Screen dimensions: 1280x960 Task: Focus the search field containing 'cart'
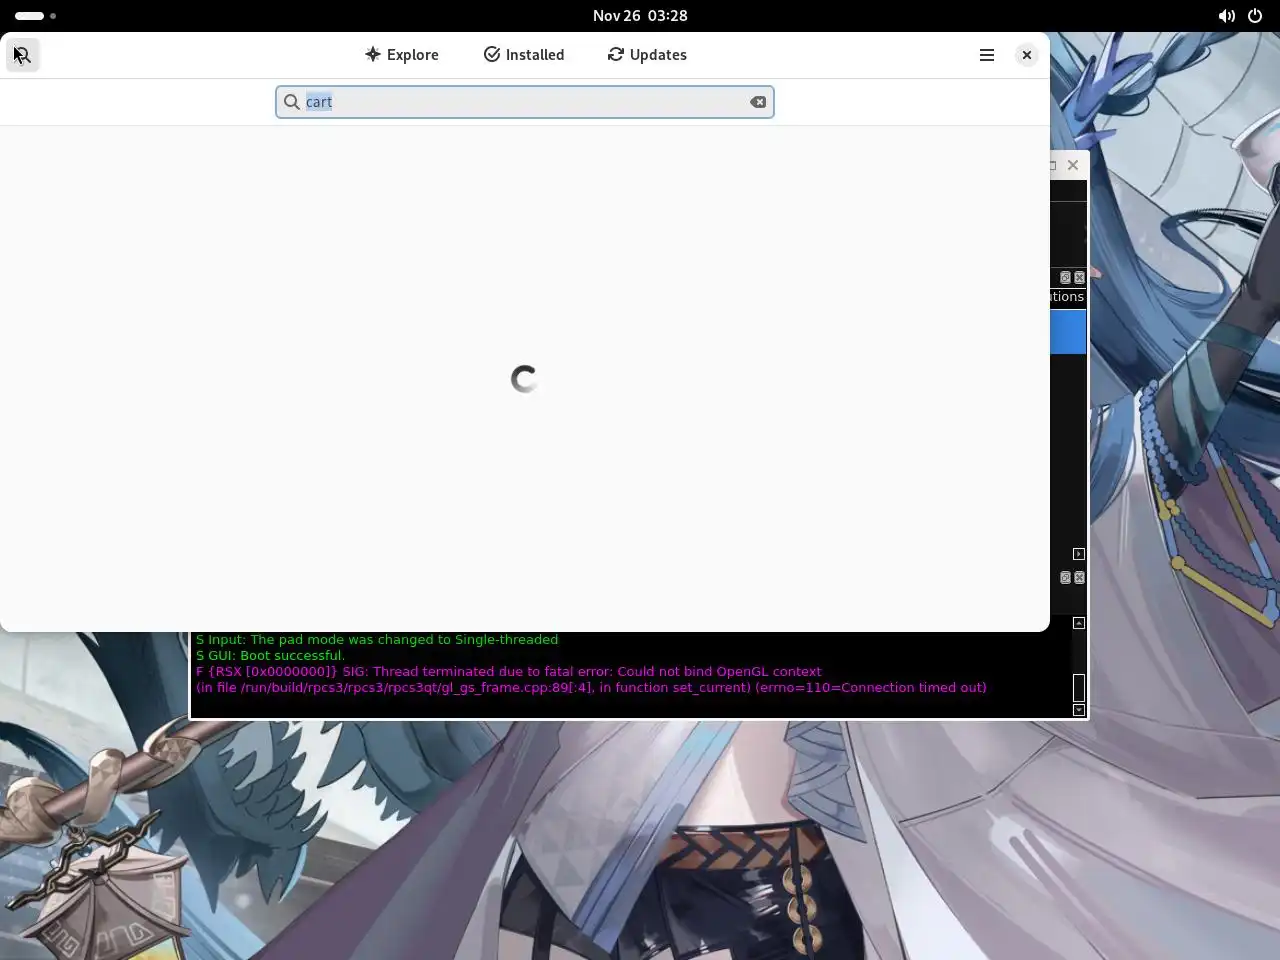click(x=525, y=102)
